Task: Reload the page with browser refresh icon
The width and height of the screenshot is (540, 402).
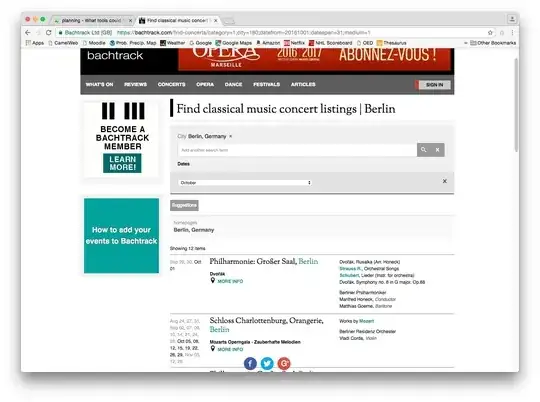Action: coord(49,33)
